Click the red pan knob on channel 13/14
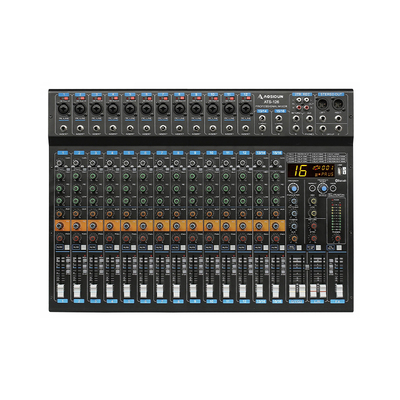 [259, 238]
